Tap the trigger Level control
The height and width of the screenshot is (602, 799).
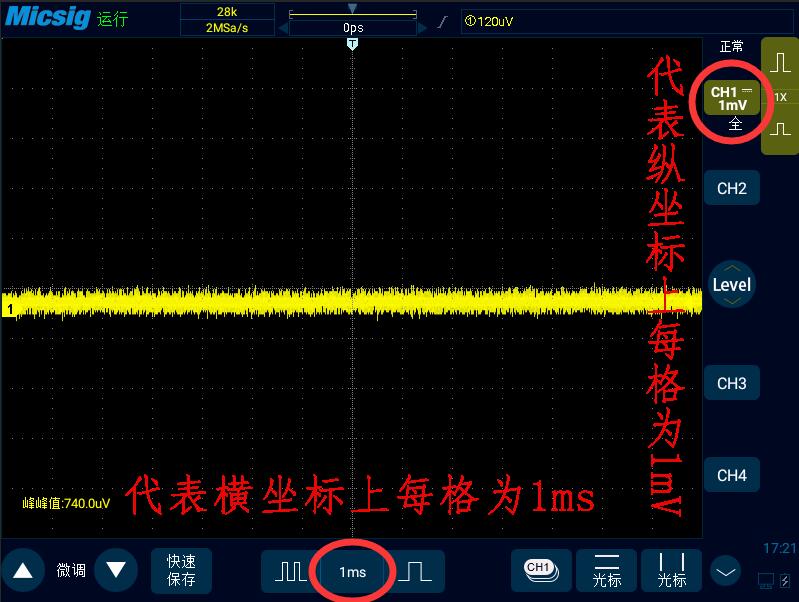(x=732, y=284)
